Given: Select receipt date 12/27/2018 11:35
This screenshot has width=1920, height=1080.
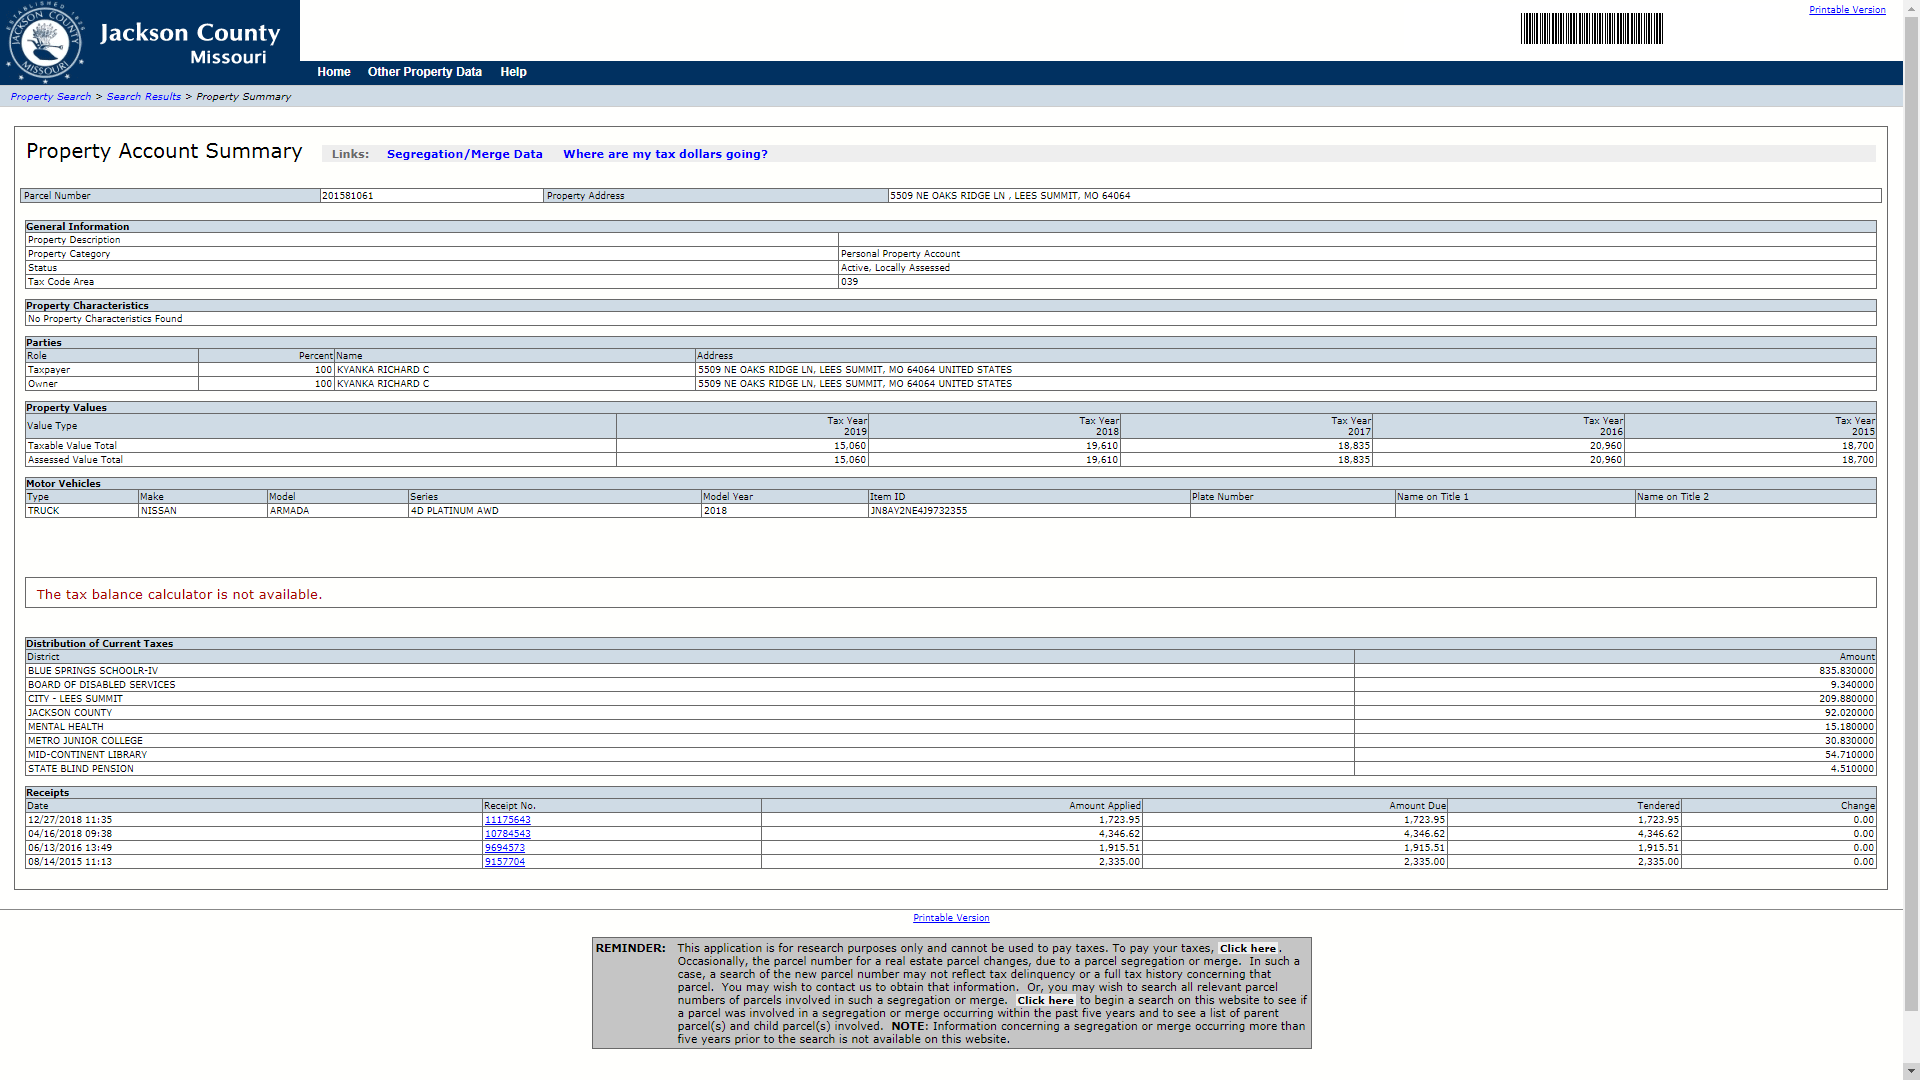Looking at the screenshot, I should click(x=70, y=820).
